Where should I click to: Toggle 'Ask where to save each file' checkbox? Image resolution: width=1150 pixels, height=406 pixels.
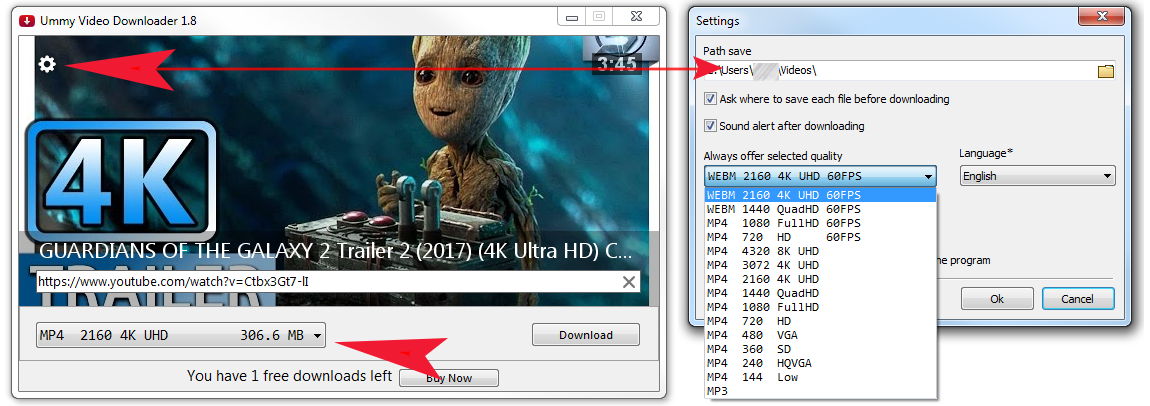click(710, 100)
